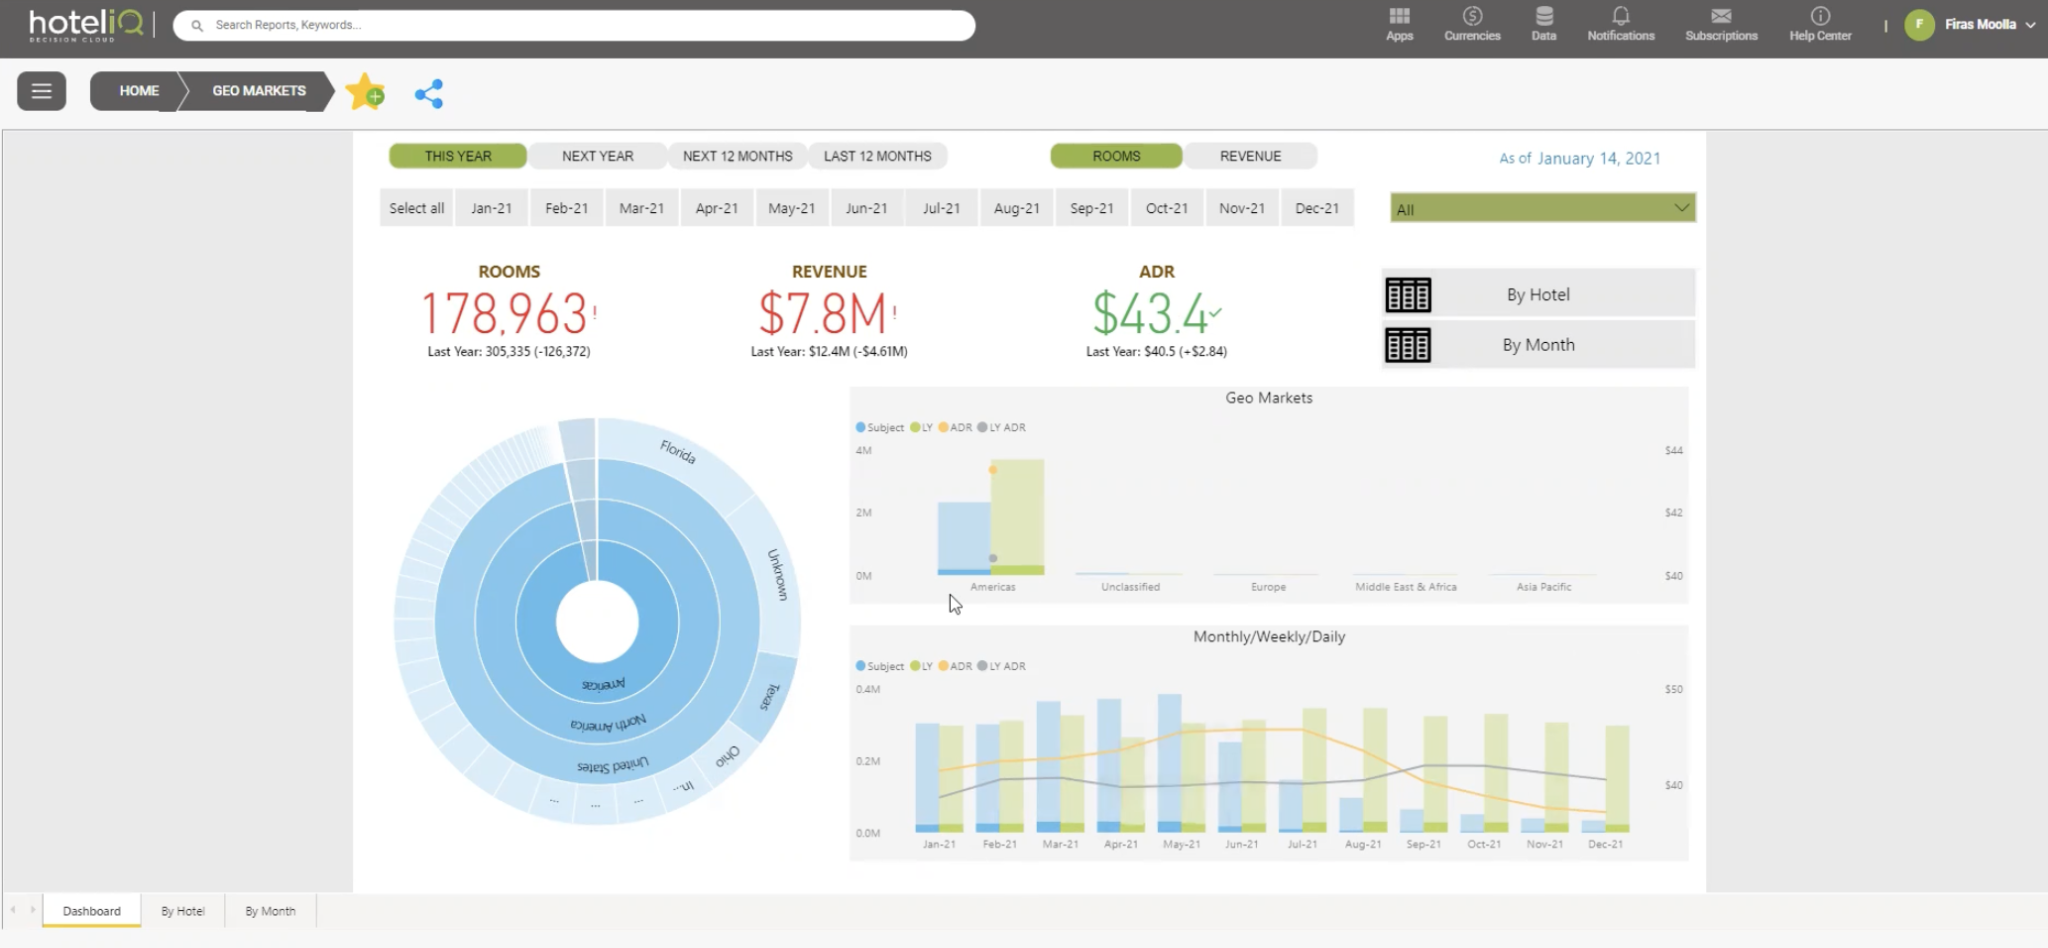2048x948 pixels.
Task: Expand the All filter dropdown
Action: tap(1542, 208)
